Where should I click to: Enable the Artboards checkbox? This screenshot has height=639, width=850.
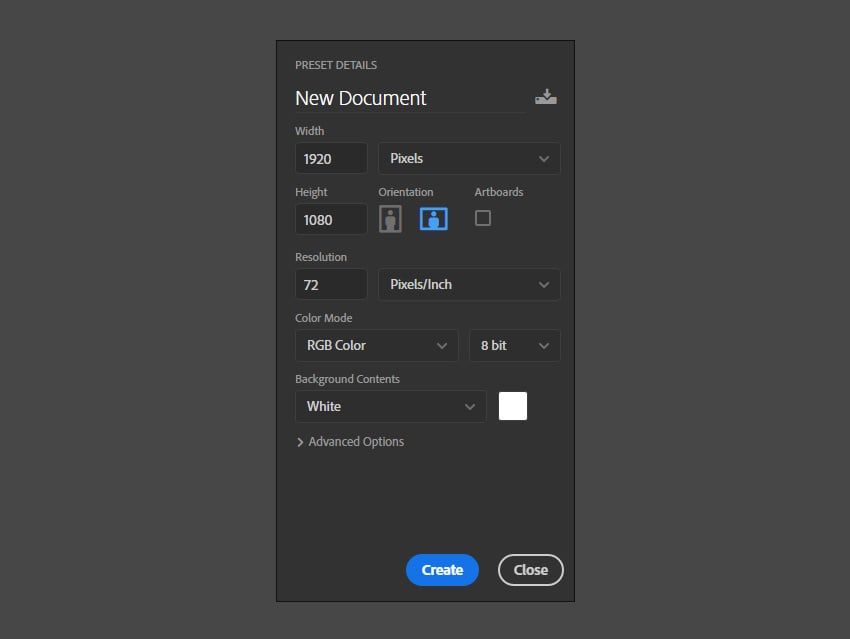(483, 217)
